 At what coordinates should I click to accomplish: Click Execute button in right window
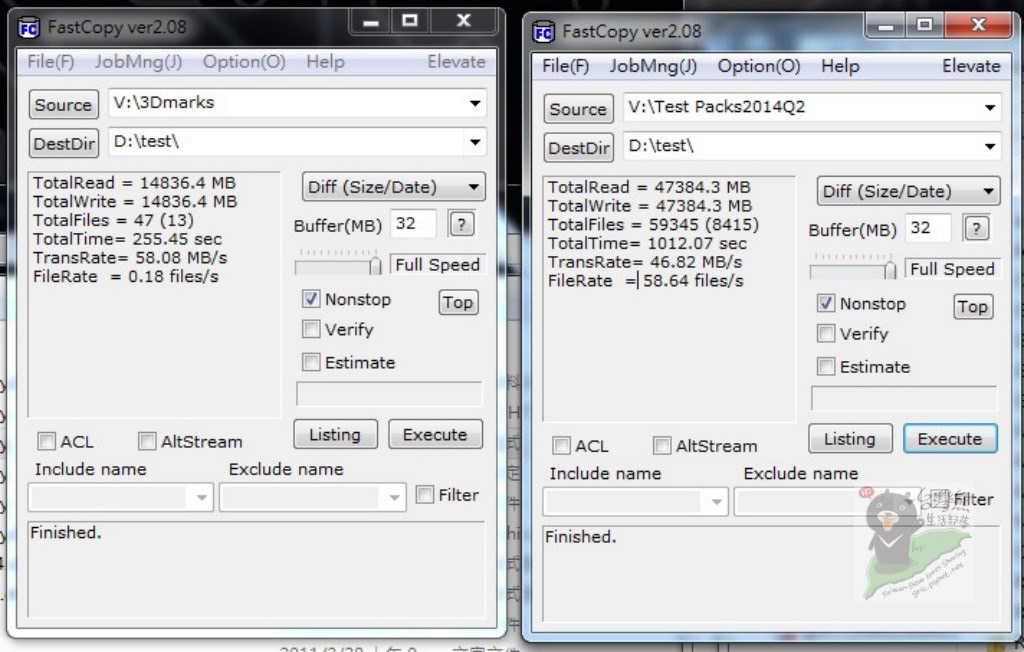coord(950,438)
